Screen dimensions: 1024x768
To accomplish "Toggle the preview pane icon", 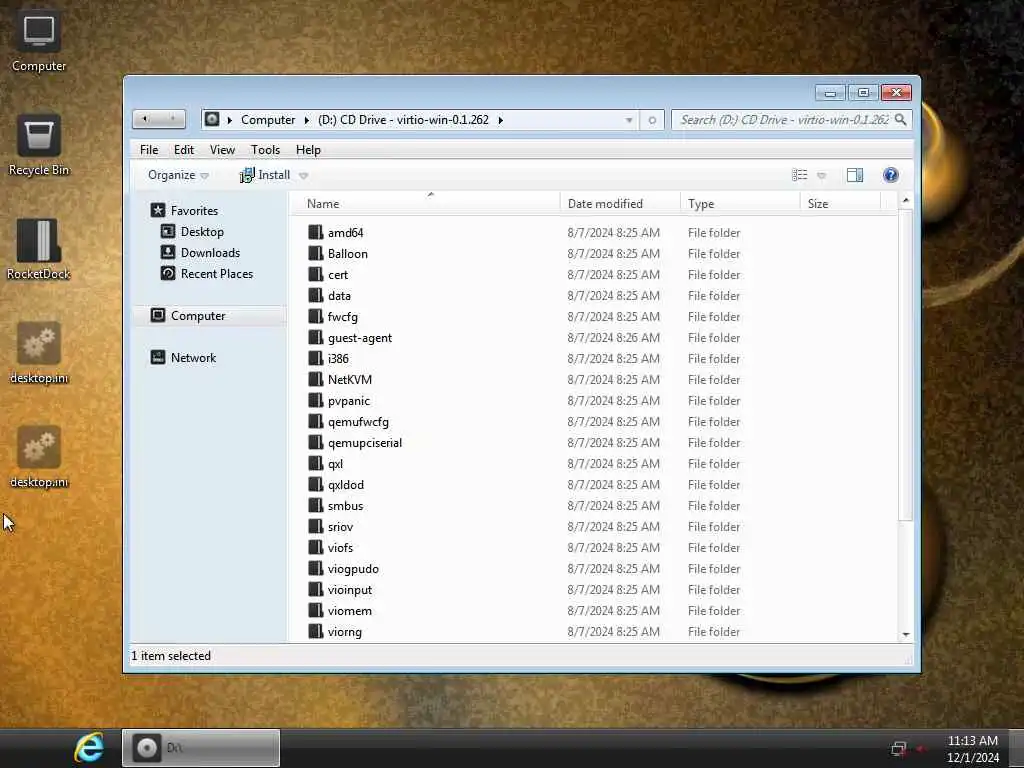I will (855, 175).
